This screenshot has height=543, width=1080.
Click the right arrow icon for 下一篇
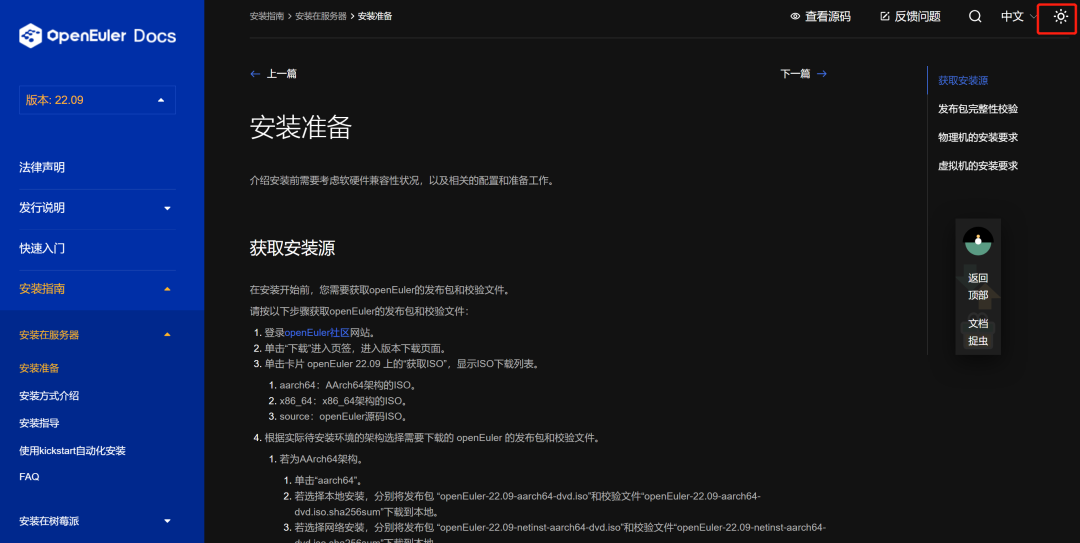pyautogui.click(x=821, y=74)
